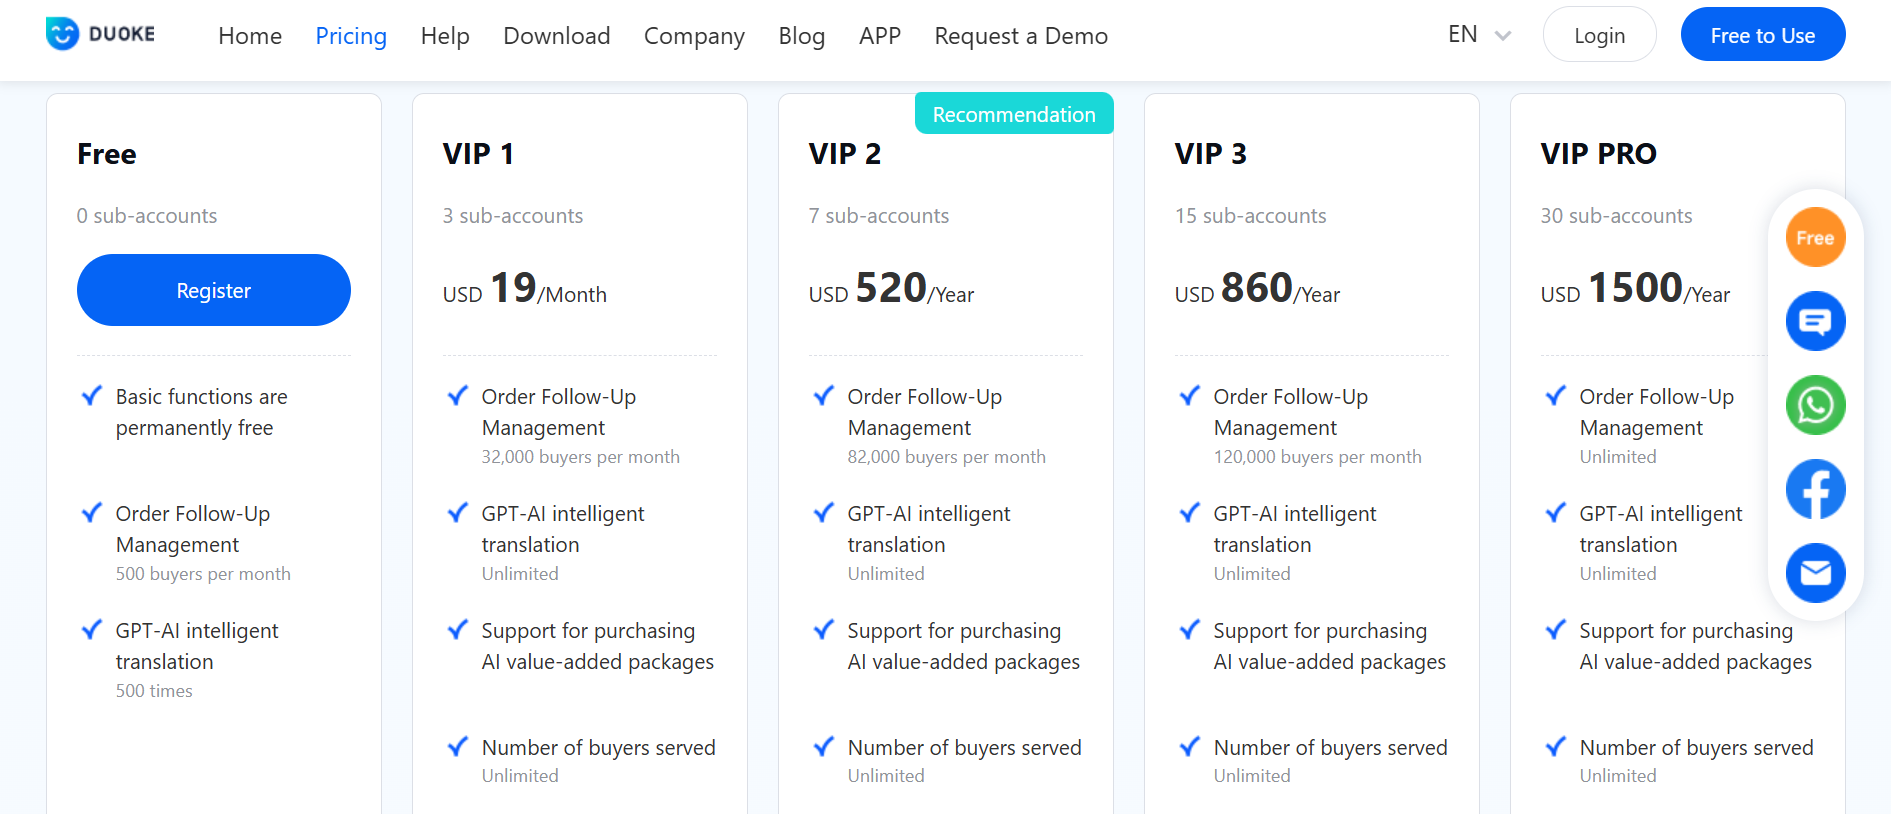Click the language selector chevron arrow

click(1502, 36)
